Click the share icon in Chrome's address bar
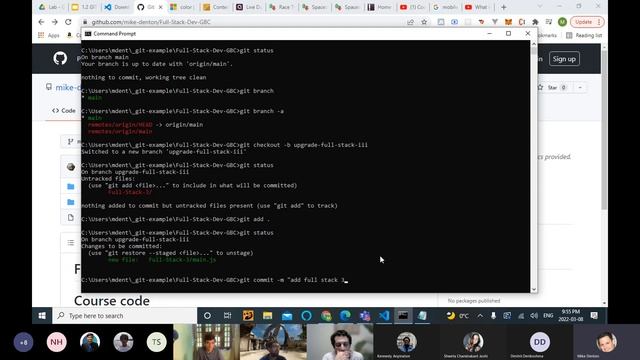The height and width of the screenshot is (360, 640). point(410,22)
